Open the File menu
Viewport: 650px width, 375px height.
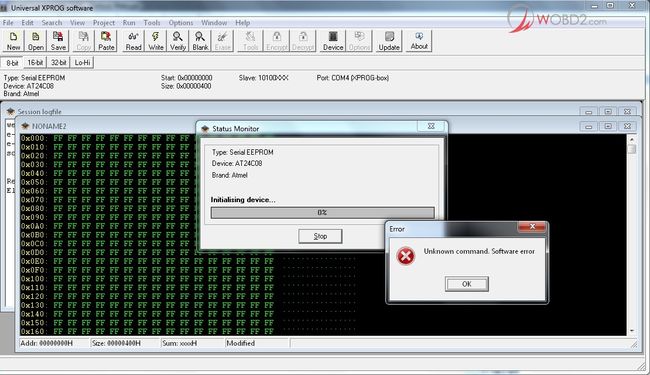coord(8,23)
